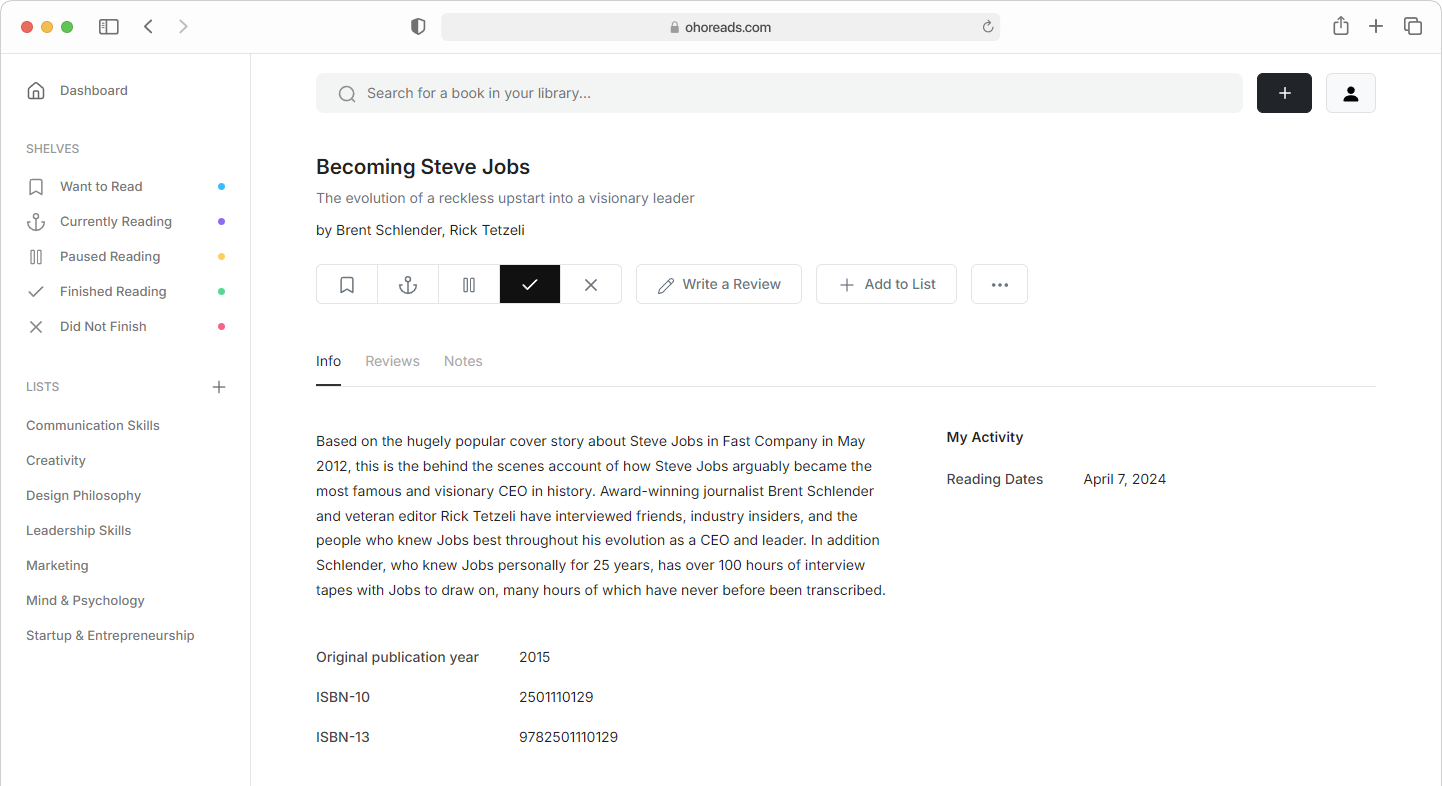Open the Mind & Psychology list
Screen dimensions: 1442x786
pyautogui.click(x=85, y=601)
